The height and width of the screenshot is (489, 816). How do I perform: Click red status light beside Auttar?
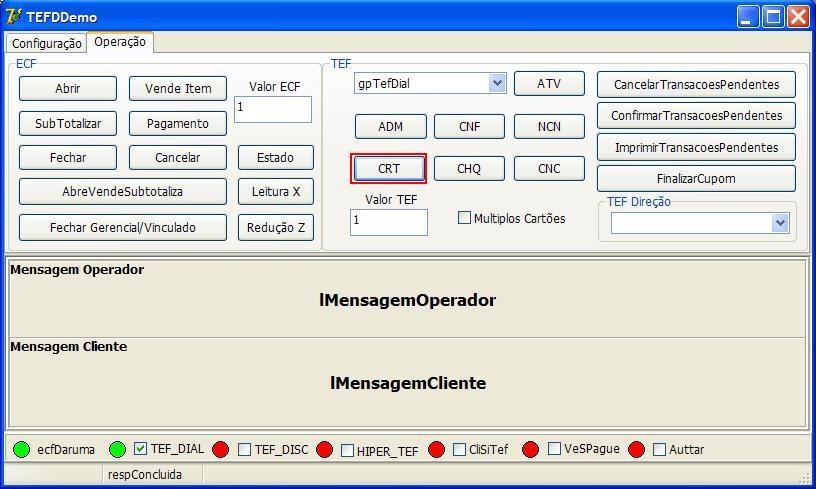coord(636,449)
